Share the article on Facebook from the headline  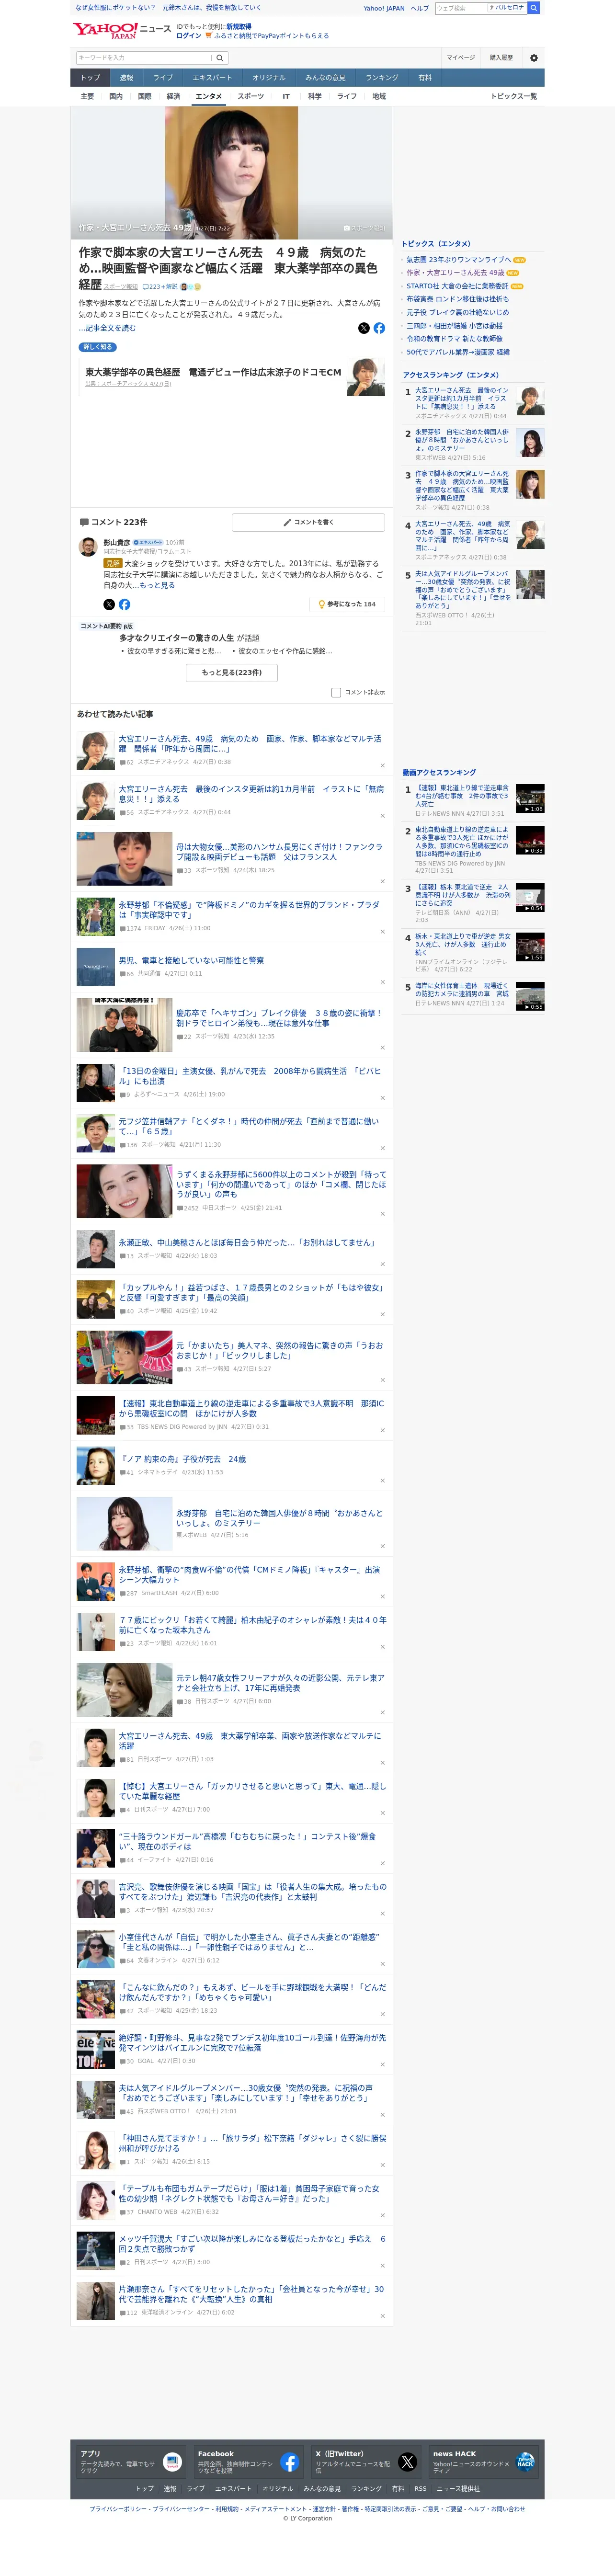(379, 328)
